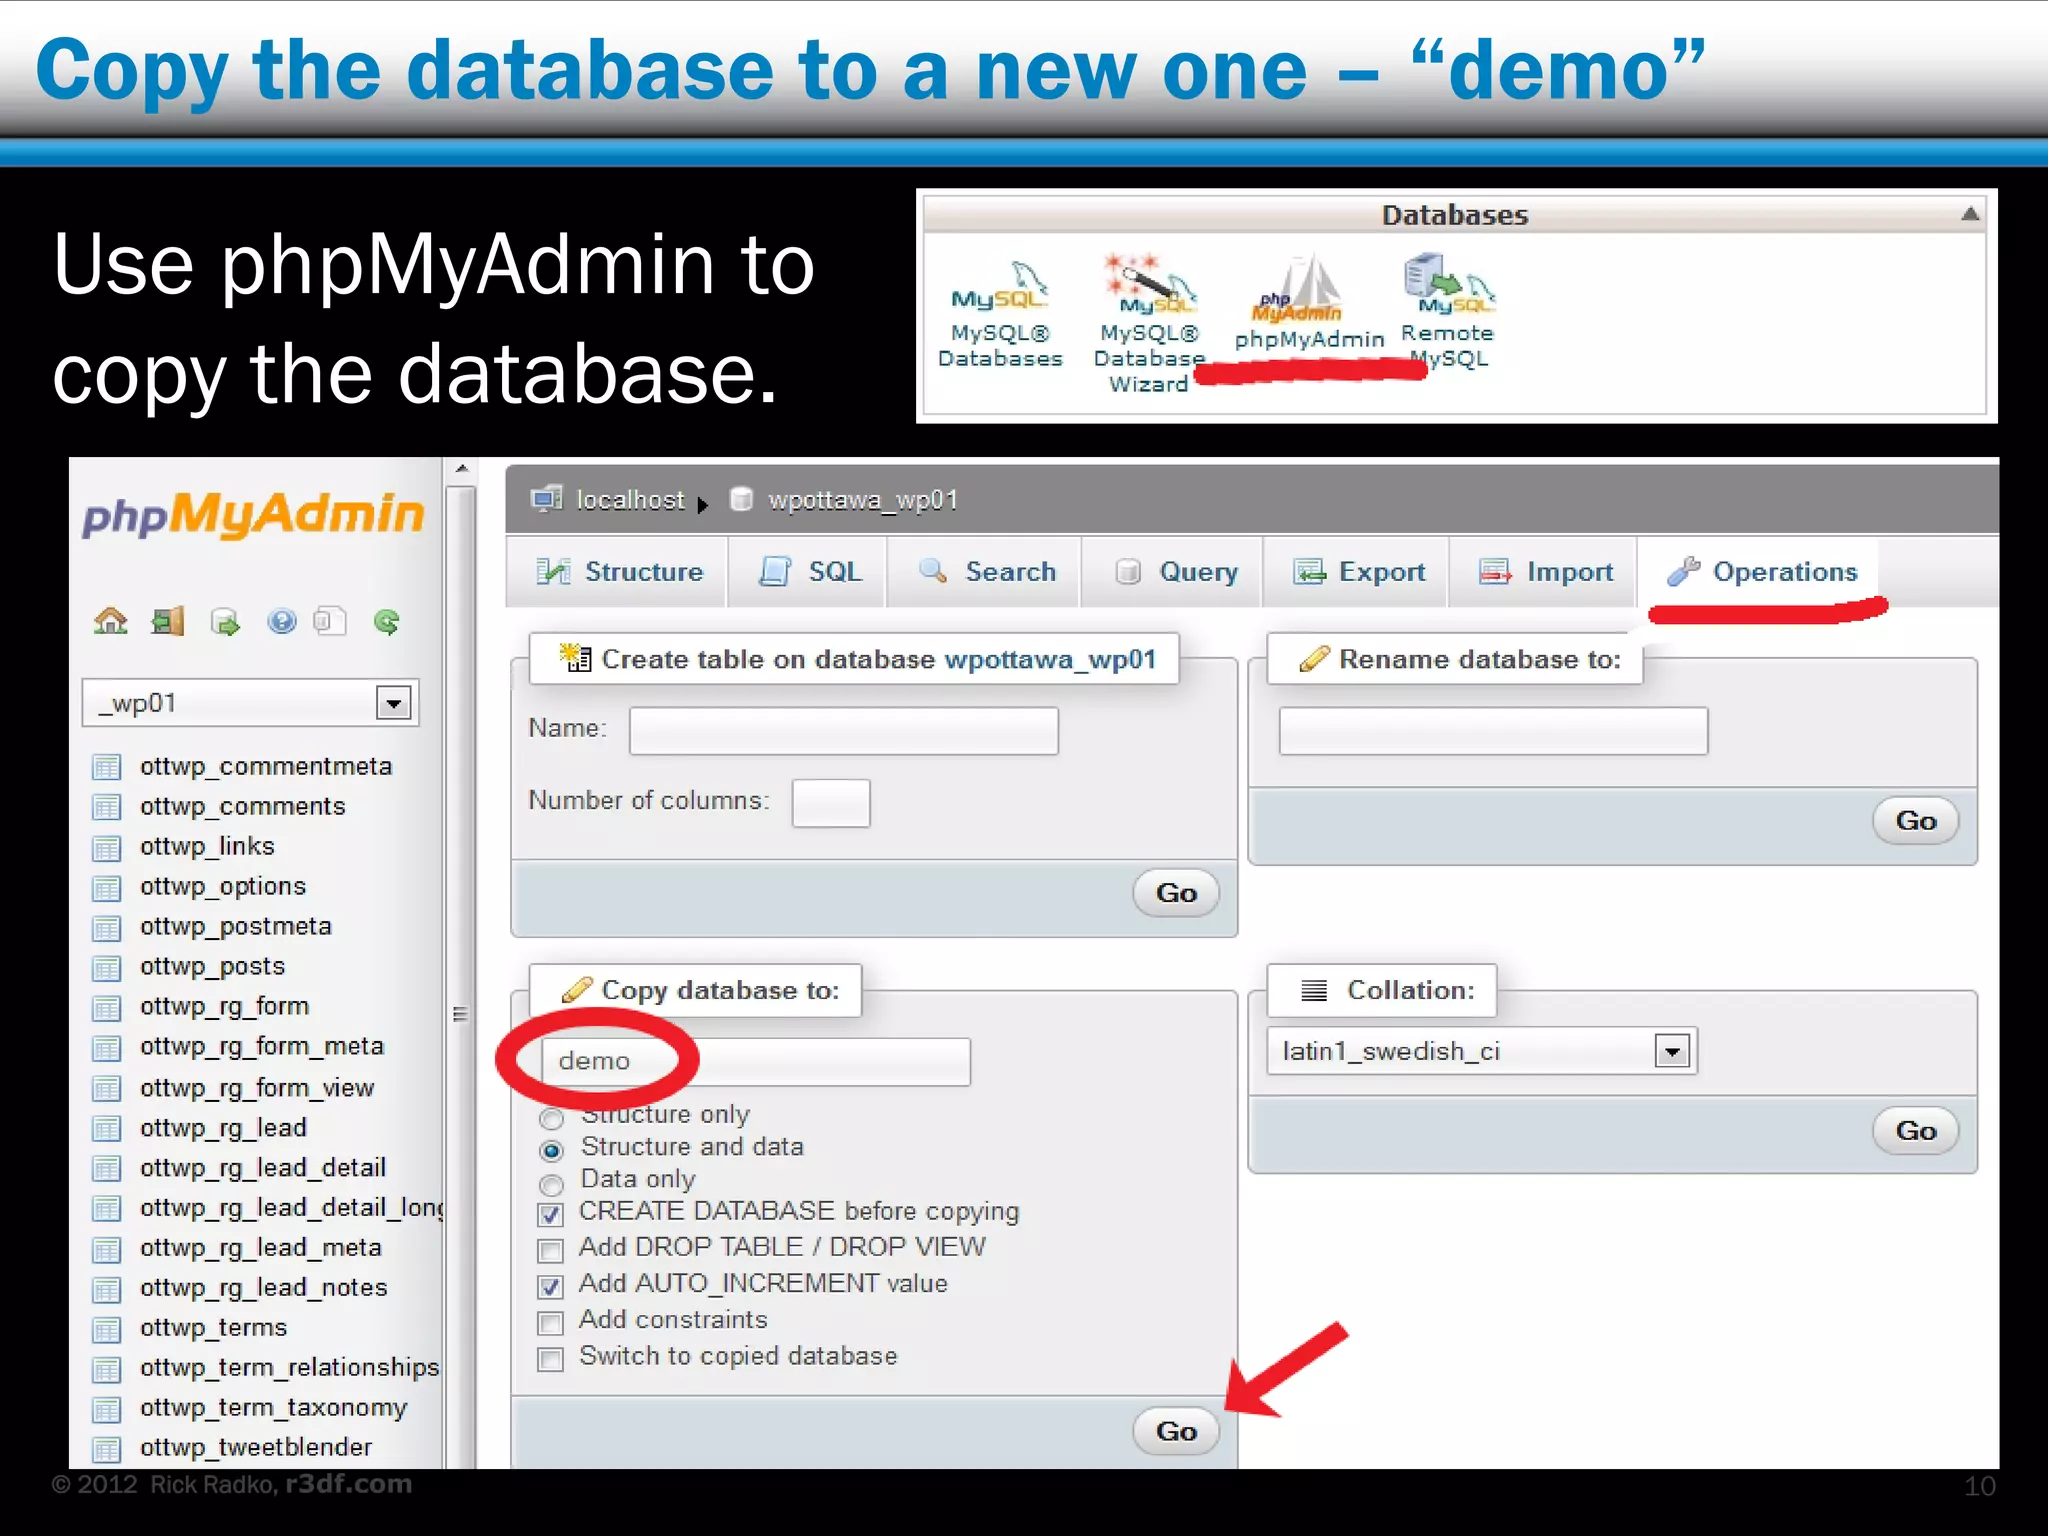Click table icon beside ottwp_links
This screenshot has height=1536, width=2048.
tap(107, 848)
